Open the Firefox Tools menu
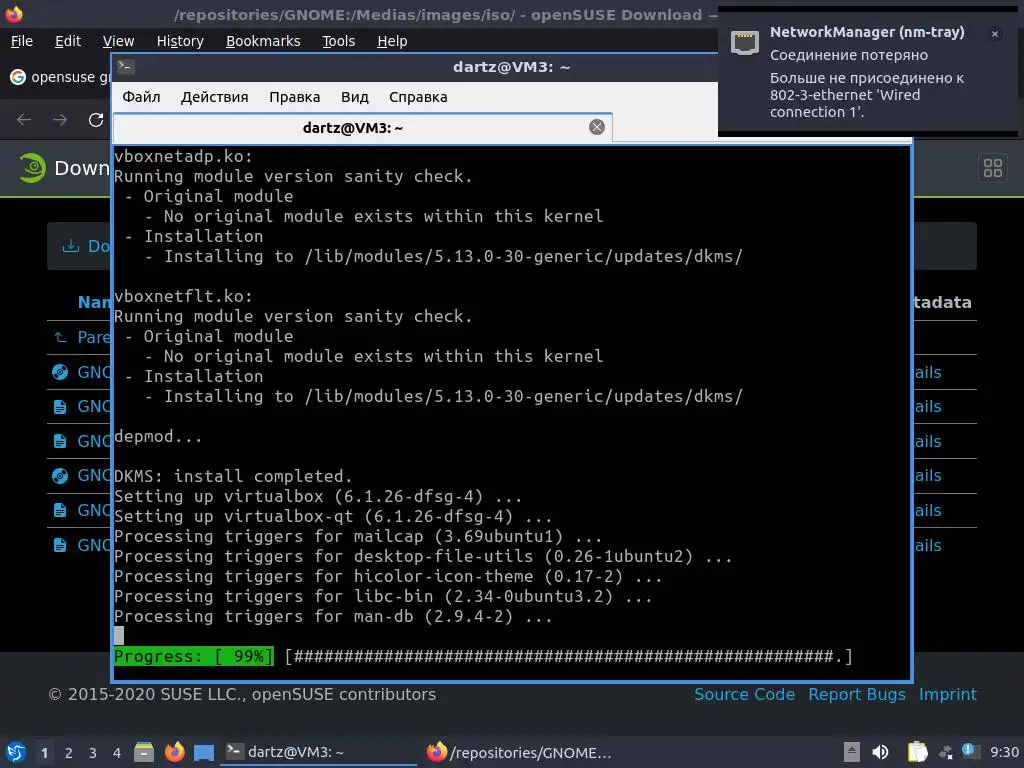The width and height of the screenshot is (1024, 768). (x=338, y=41)
